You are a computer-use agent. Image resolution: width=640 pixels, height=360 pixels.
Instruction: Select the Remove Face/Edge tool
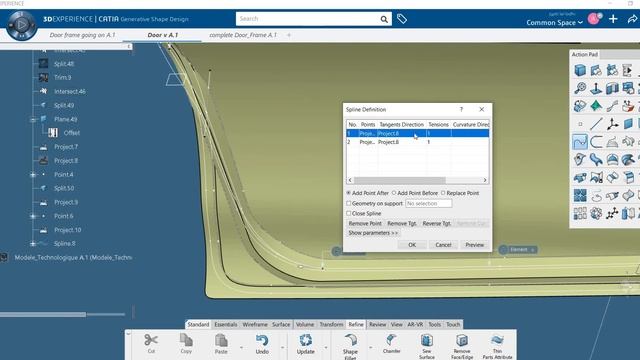pos(462,346)
